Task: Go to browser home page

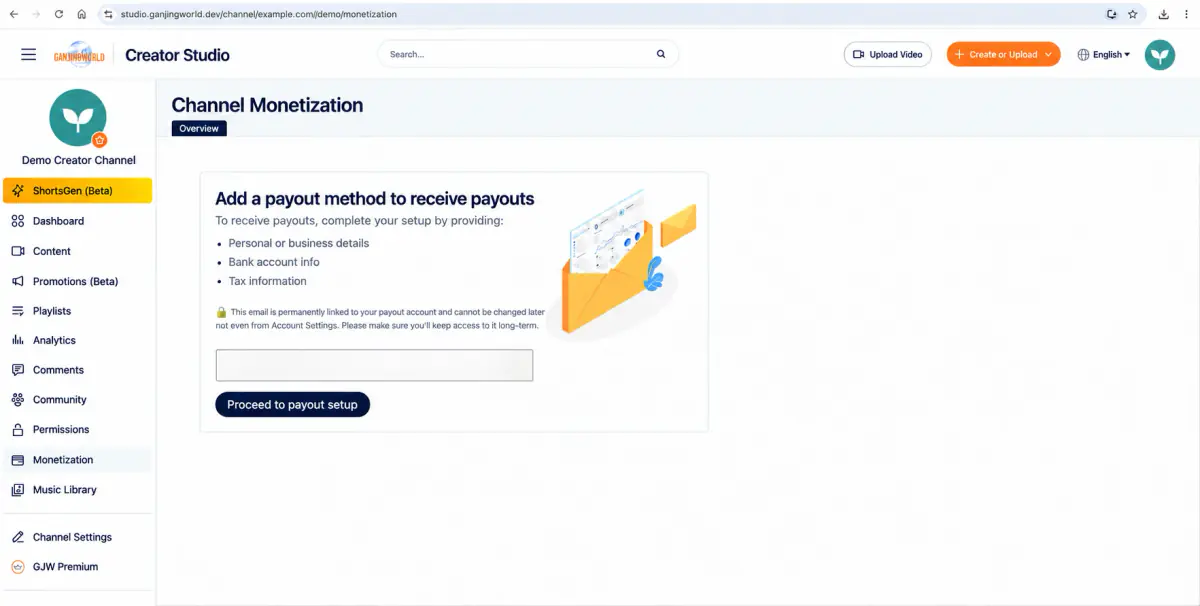Action: tap(81, 15)
